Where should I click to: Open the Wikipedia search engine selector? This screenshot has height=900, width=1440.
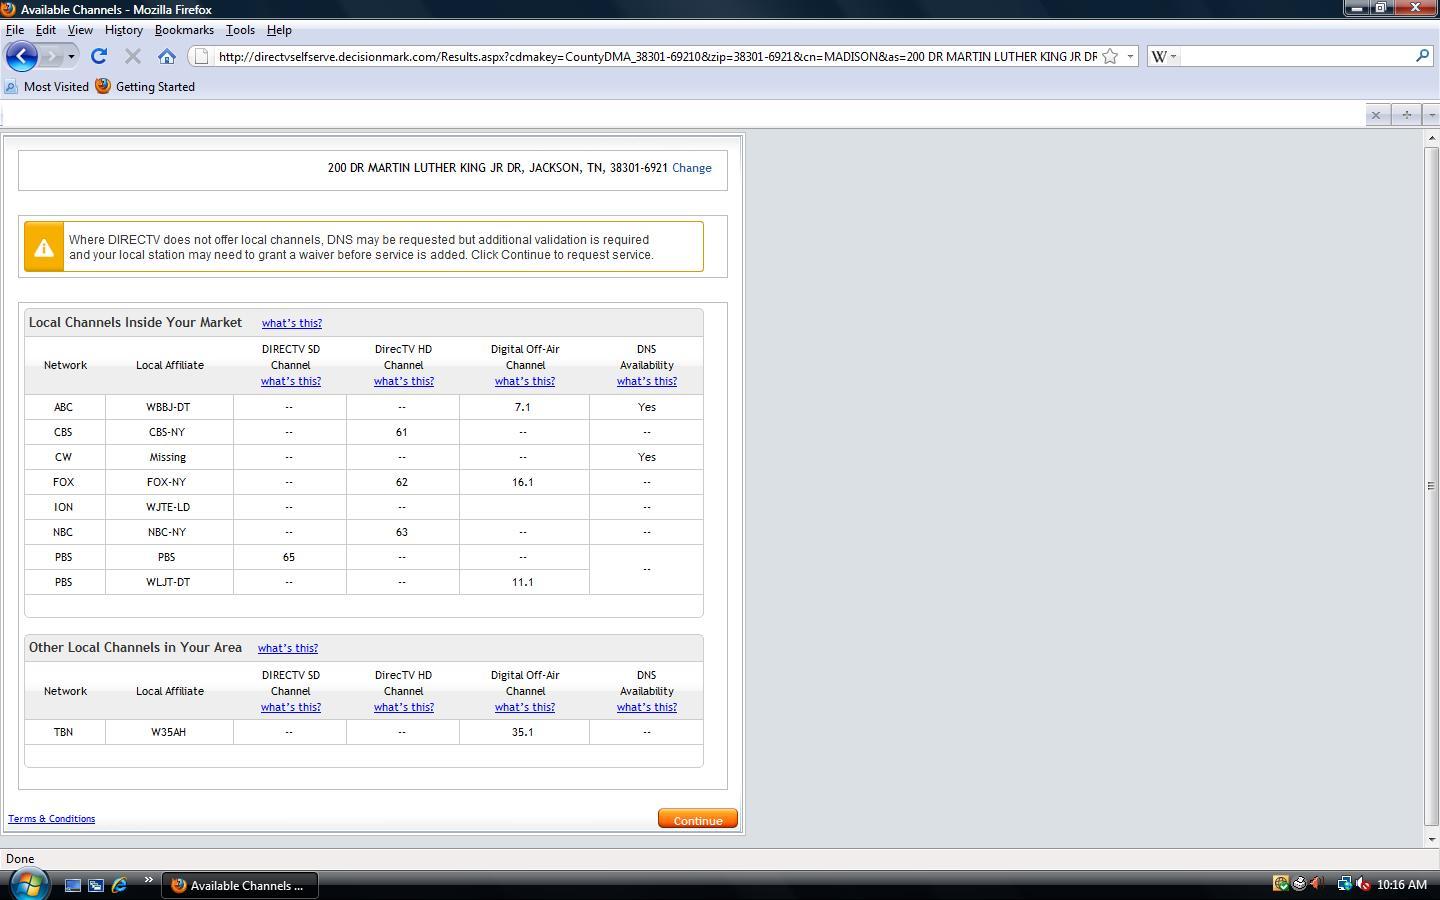(1164, 57)
